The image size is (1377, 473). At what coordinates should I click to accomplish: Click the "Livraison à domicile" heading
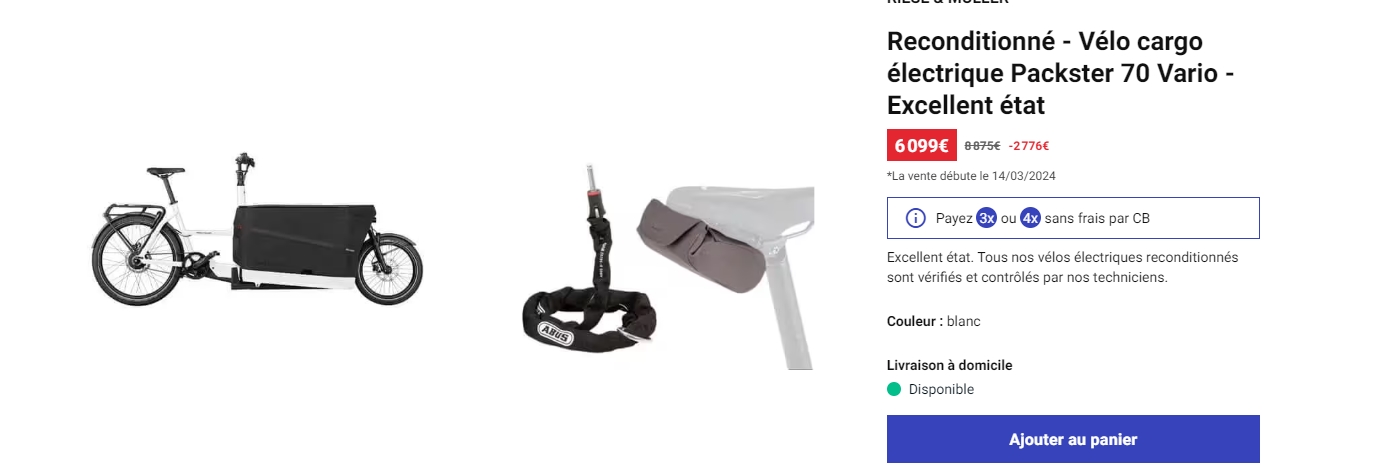[949, 365]
